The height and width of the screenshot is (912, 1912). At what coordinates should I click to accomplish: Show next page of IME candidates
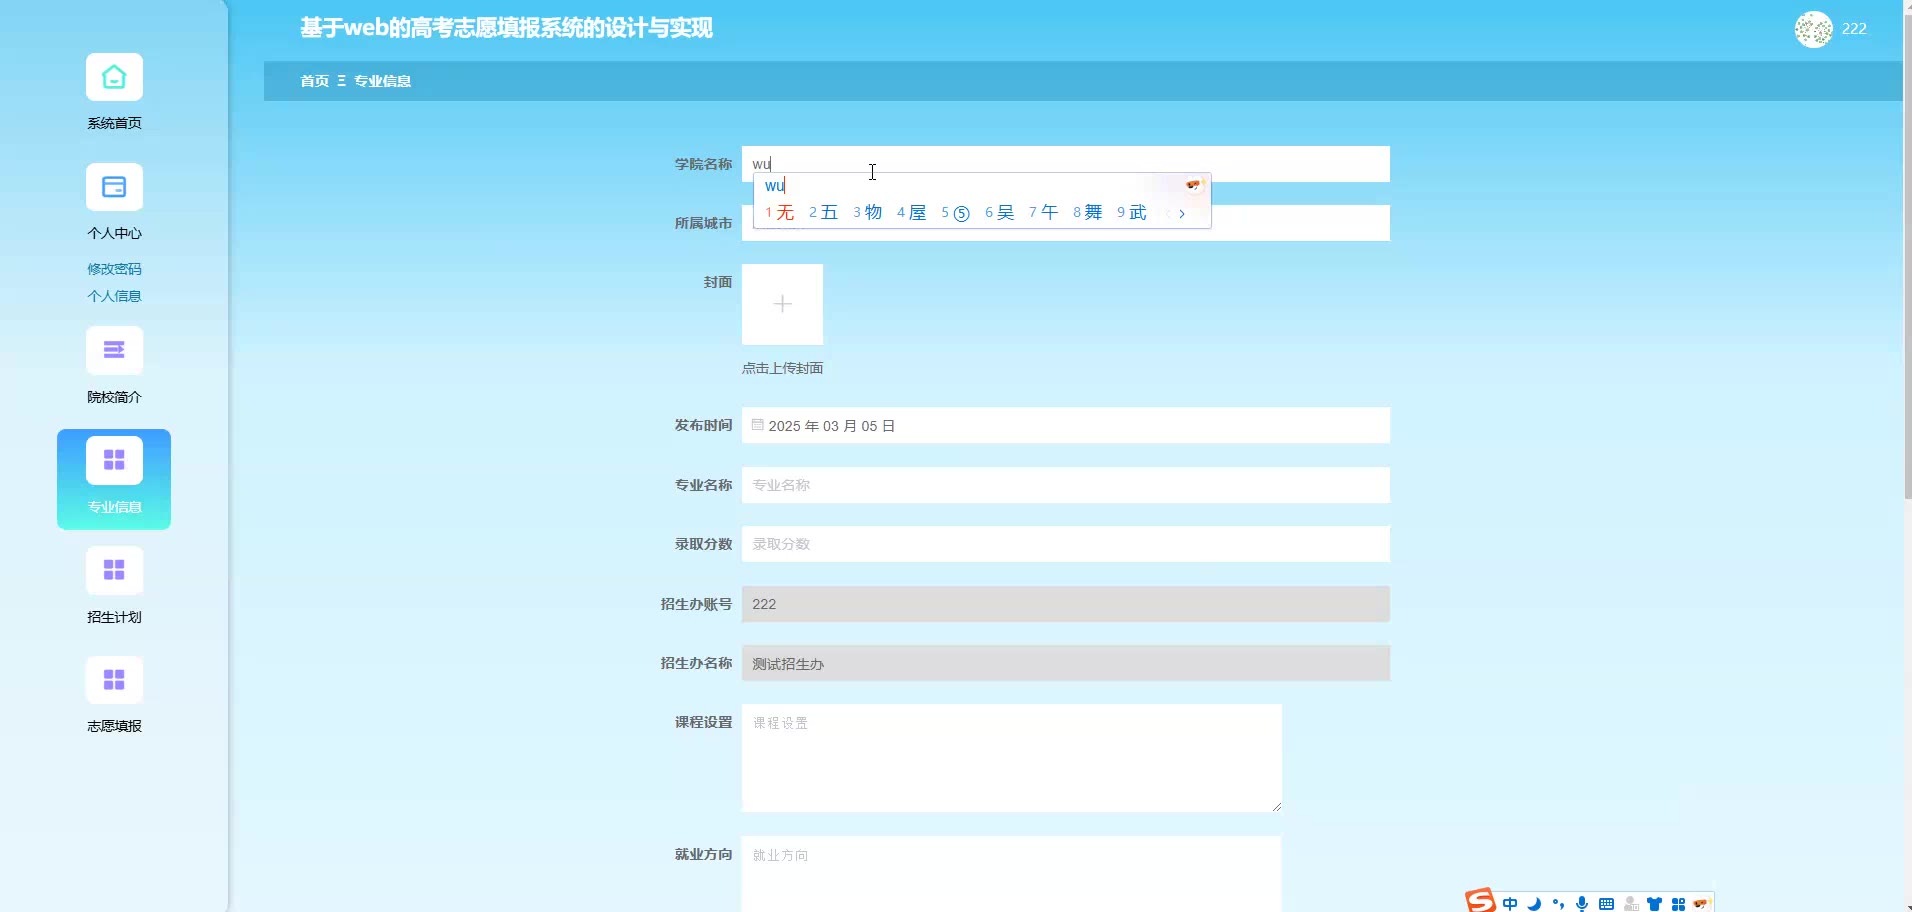1182,213
